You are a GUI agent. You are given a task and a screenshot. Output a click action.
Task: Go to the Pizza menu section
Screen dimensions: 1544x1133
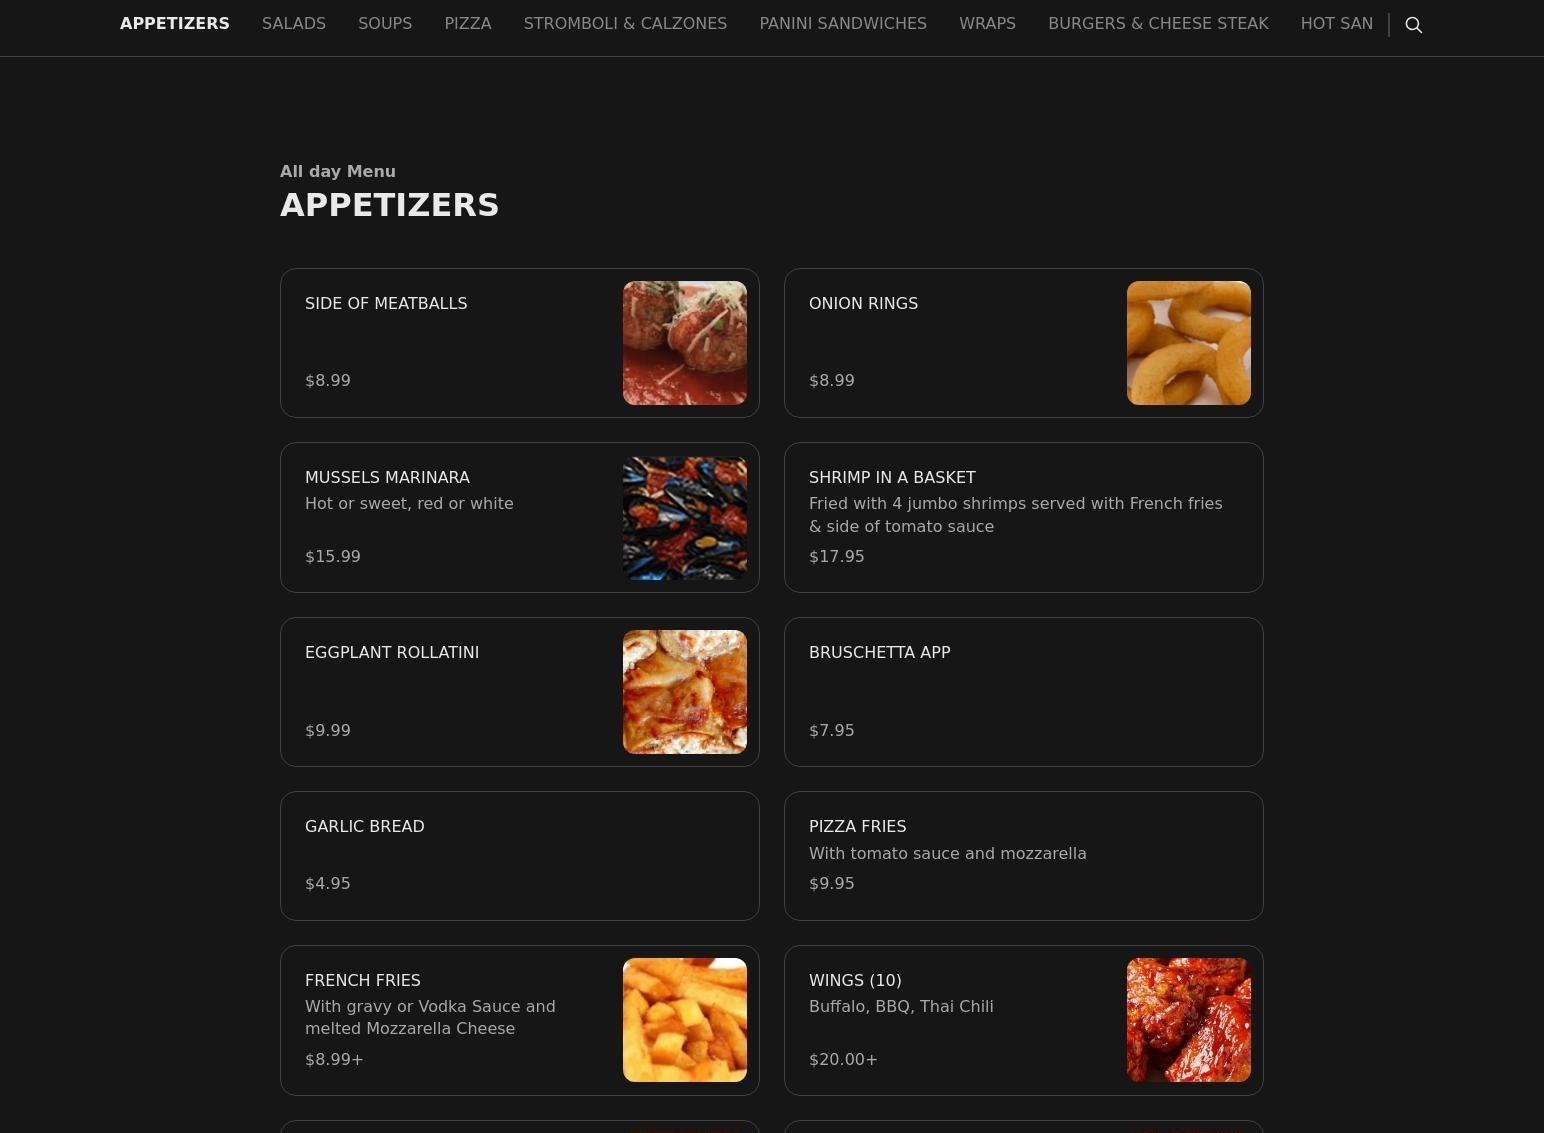tap(468, 23)
